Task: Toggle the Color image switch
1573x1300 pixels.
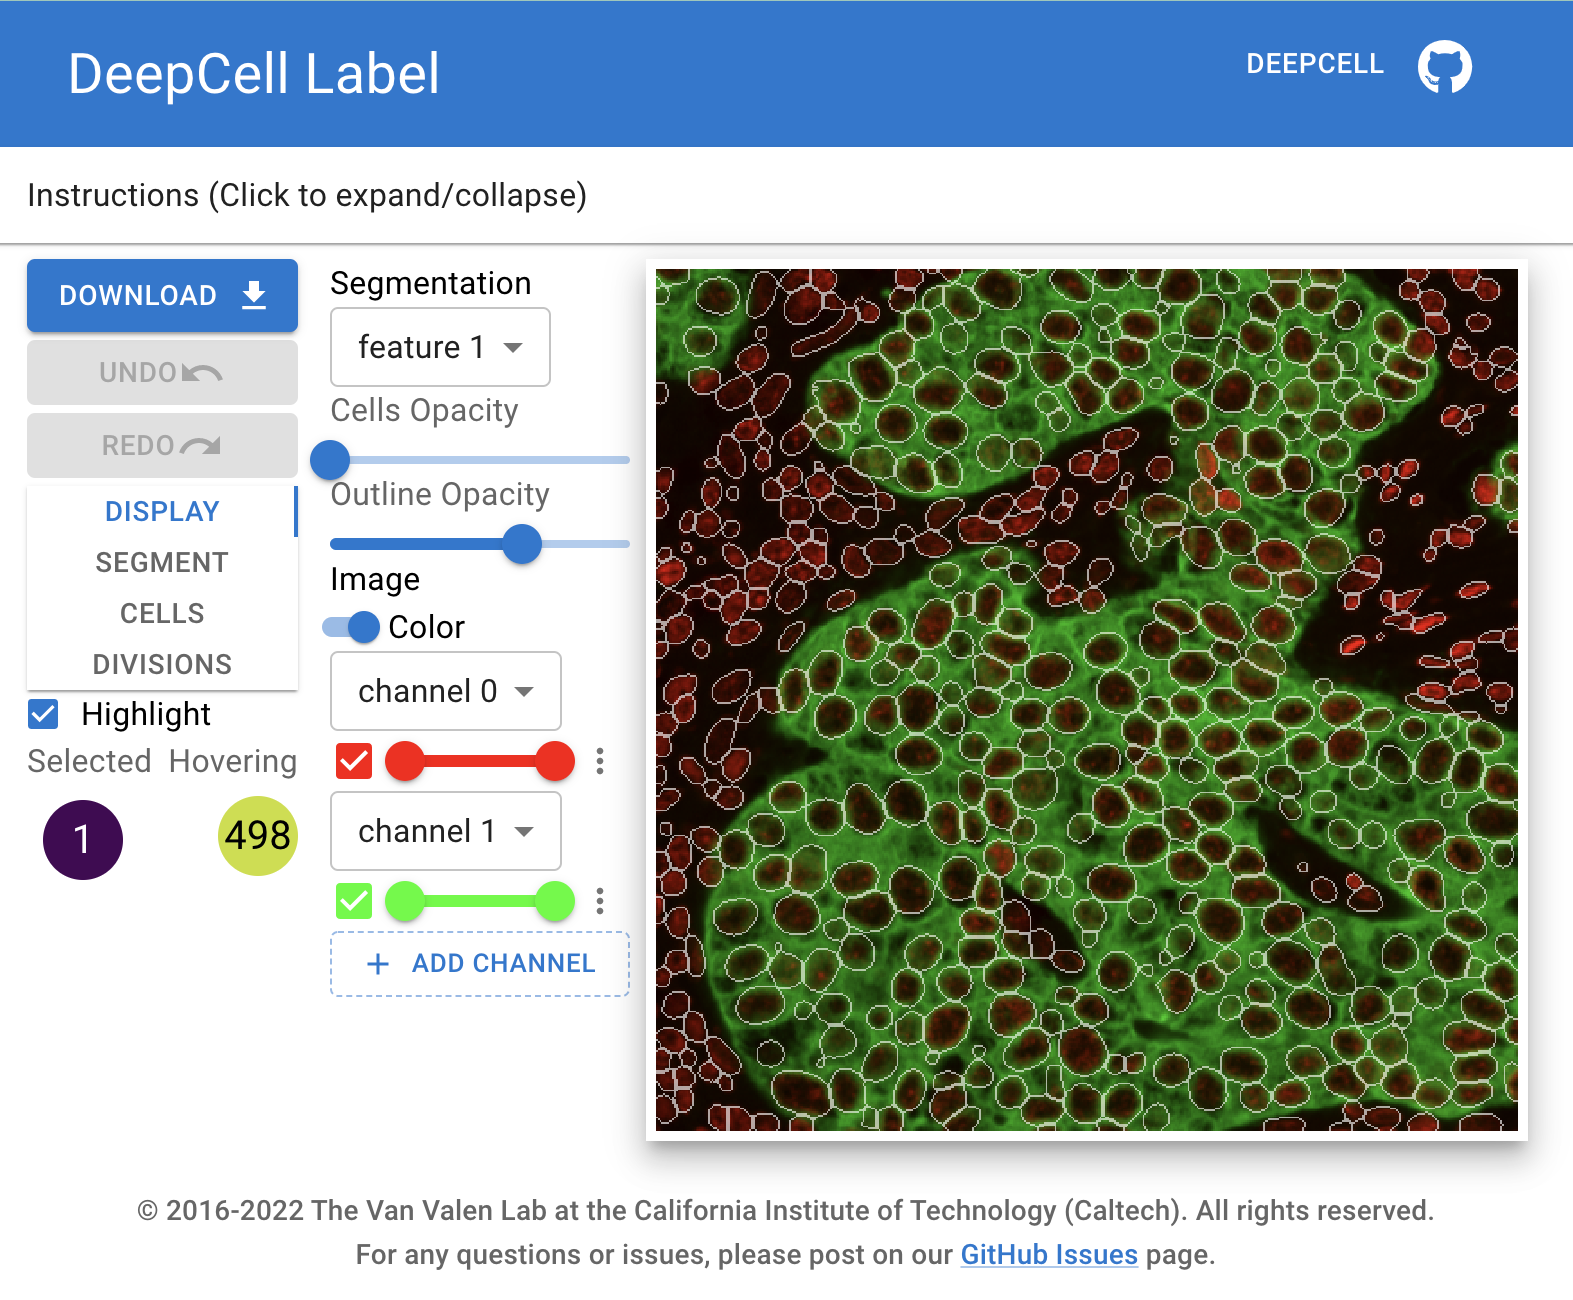Action: click(351, 627)
